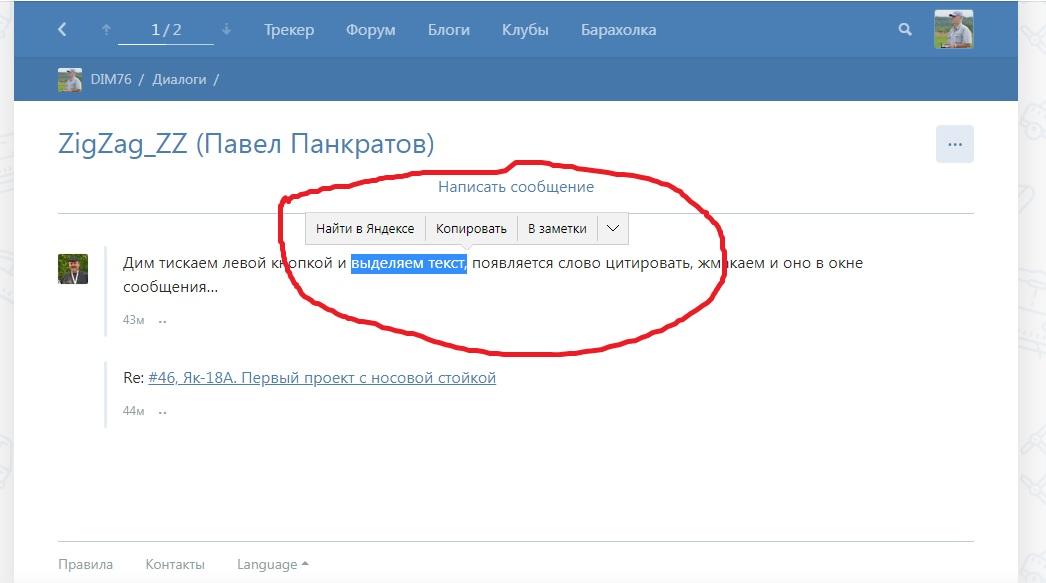Open message options dots next to 44м
Screen dimensions: 1046x583
tap(162, 411)
